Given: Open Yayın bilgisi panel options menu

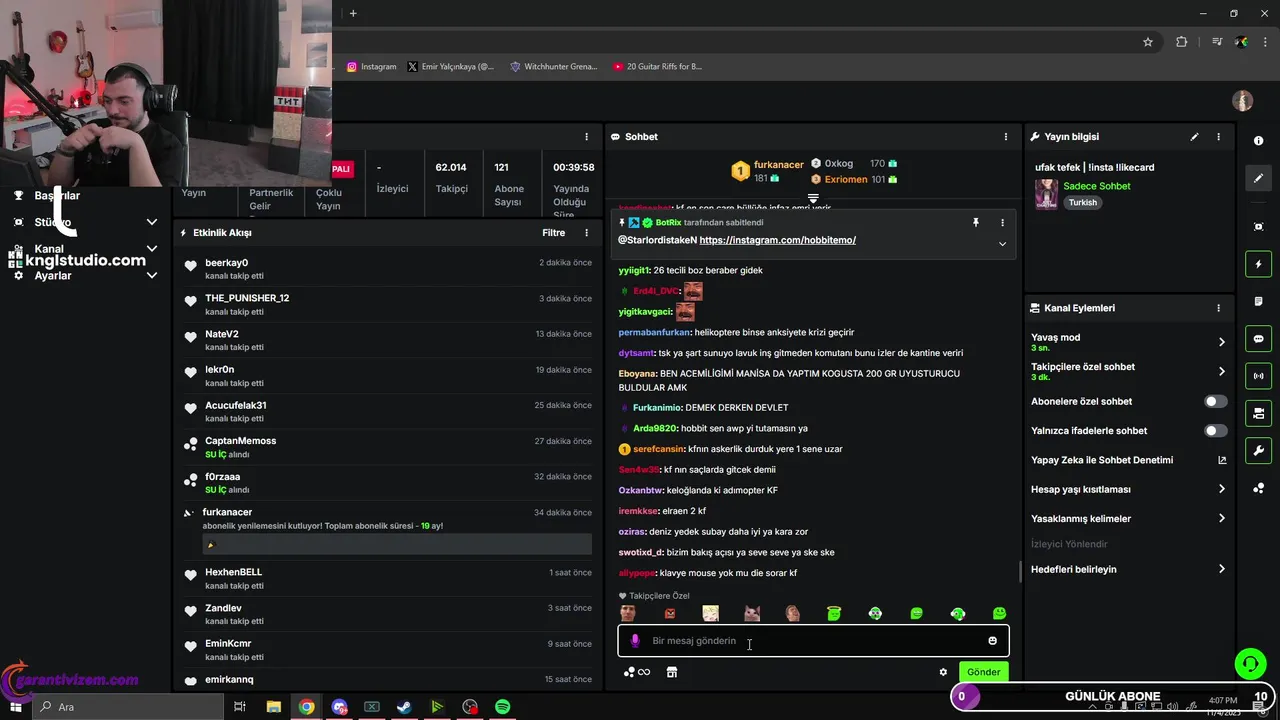Looking at the screenshot, I should coord(1218,137).
